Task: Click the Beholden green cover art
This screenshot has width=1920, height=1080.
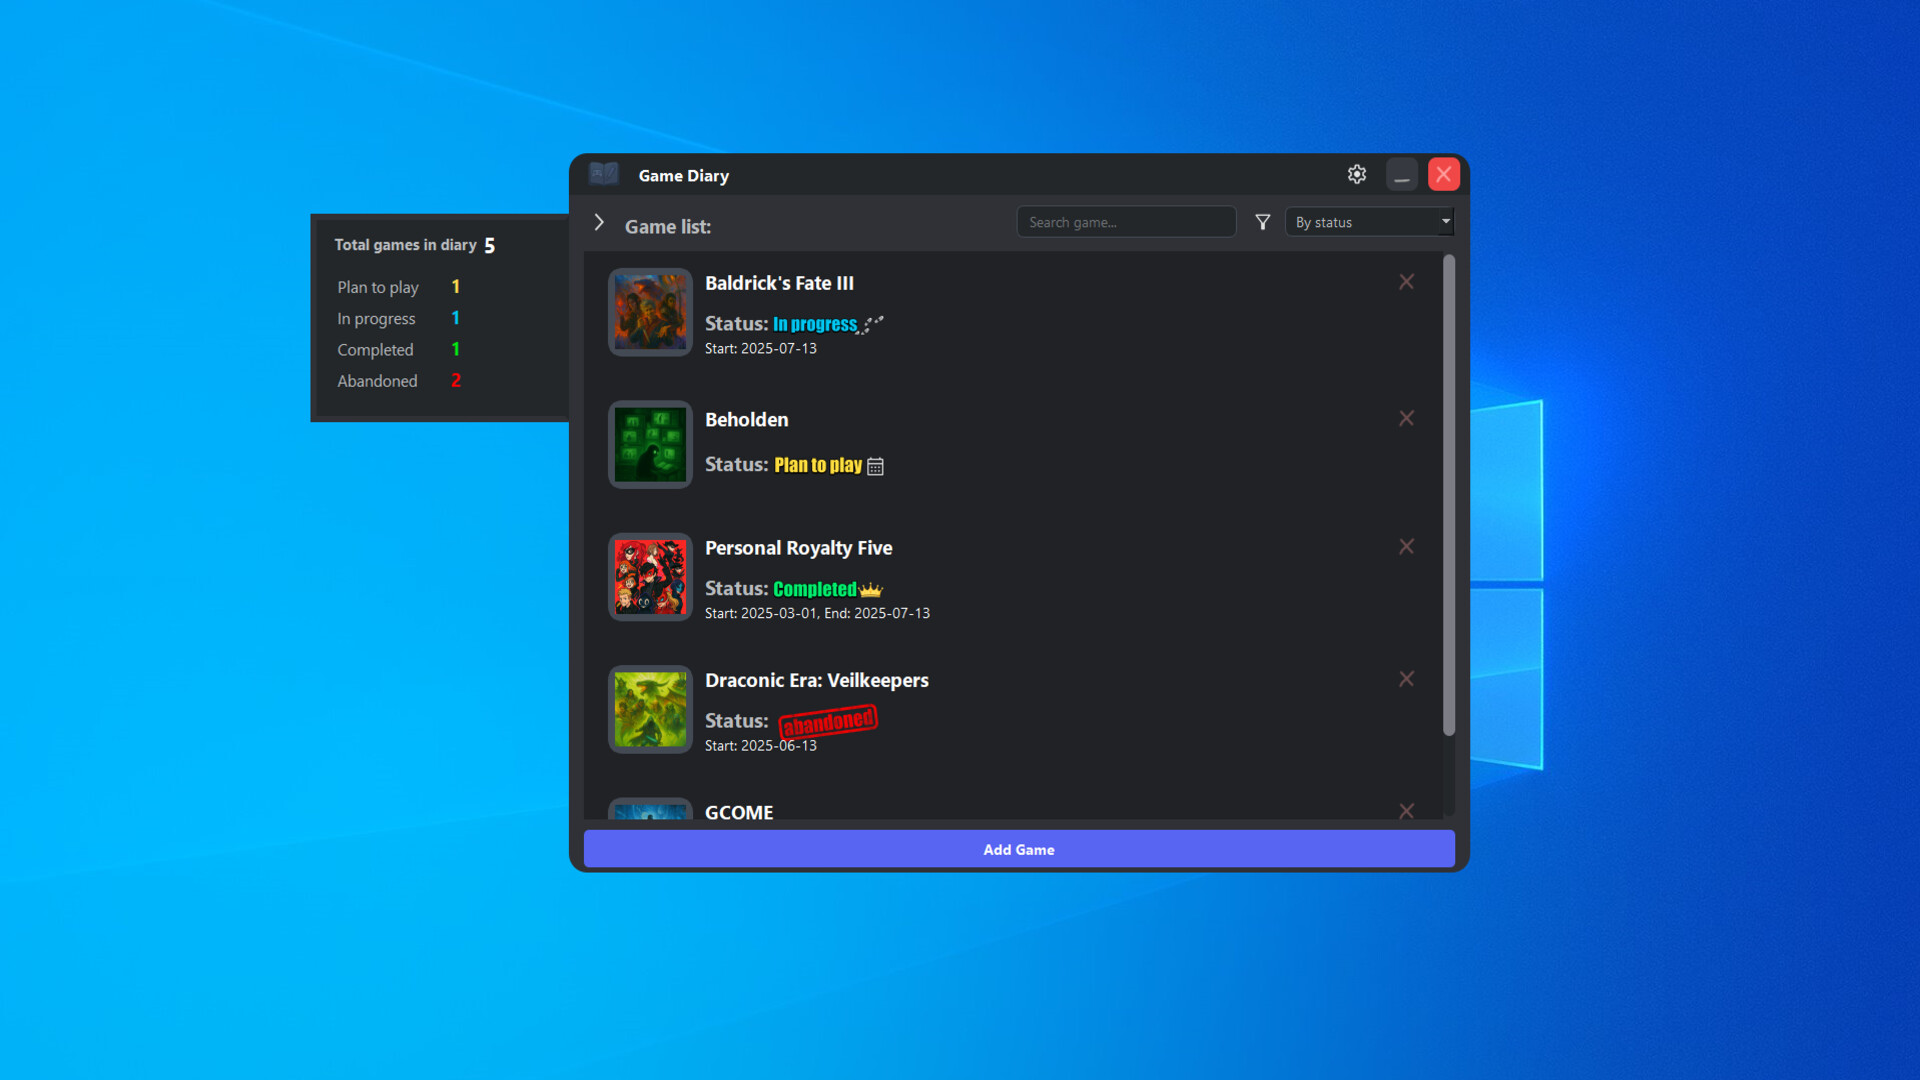Action: click(x=650, y=445)
